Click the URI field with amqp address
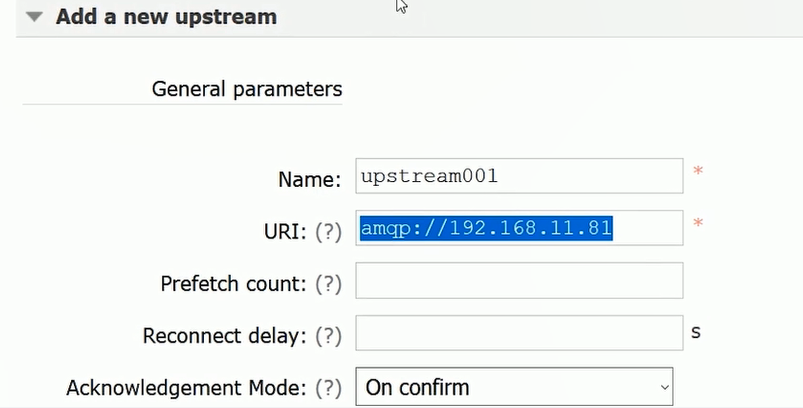The image size is (803, 408). coord(519,228)
